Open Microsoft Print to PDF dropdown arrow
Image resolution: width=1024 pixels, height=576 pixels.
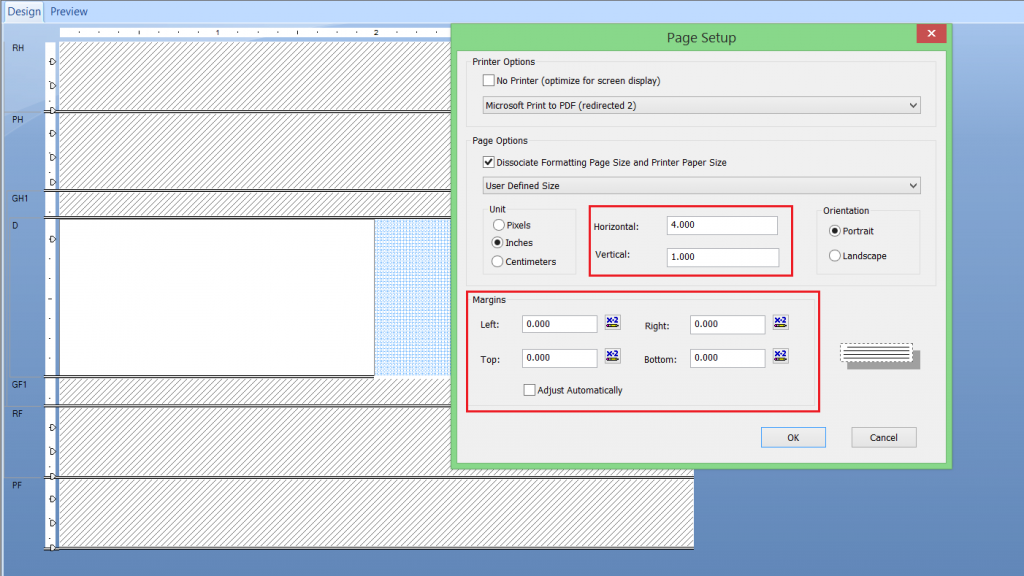pos(913,105)
